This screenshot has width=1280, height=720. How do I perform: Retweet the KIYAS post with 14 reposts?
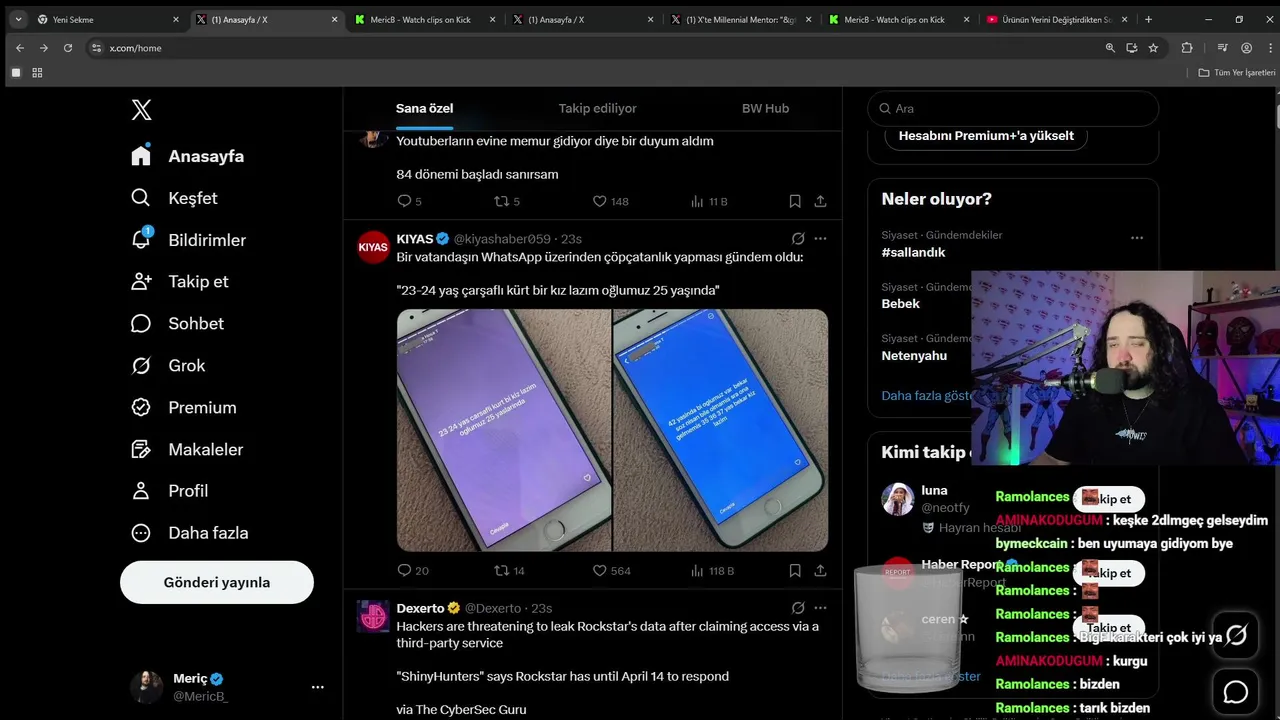502,571
